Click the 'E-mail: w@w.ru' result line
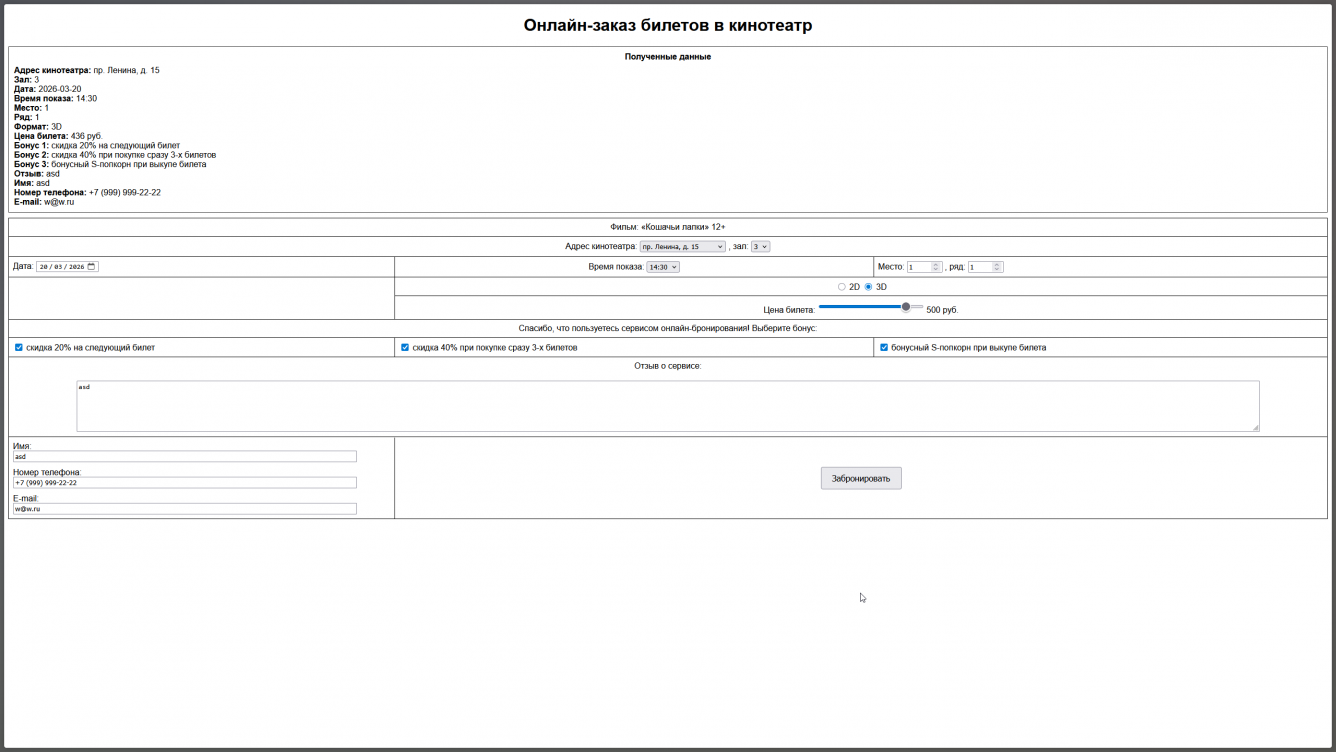 pyautogui.click(x=44, y=202)
